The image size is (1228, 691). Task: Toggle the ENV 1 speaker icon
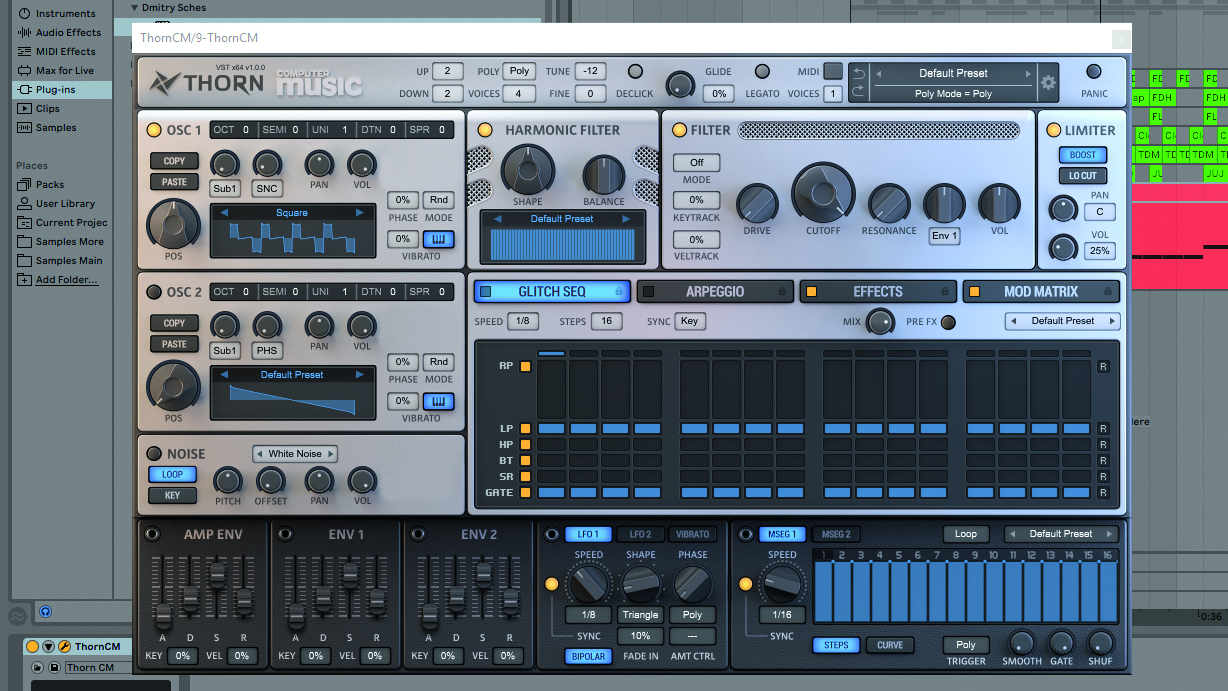tap(286, 534)
